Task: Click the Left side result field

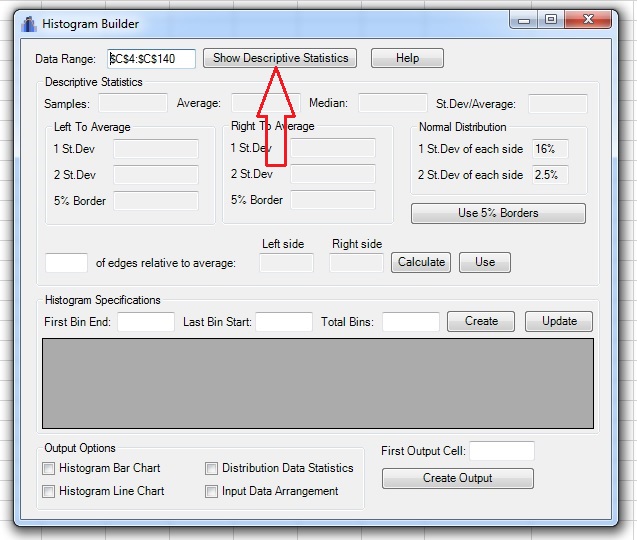Action: (286, 263)
